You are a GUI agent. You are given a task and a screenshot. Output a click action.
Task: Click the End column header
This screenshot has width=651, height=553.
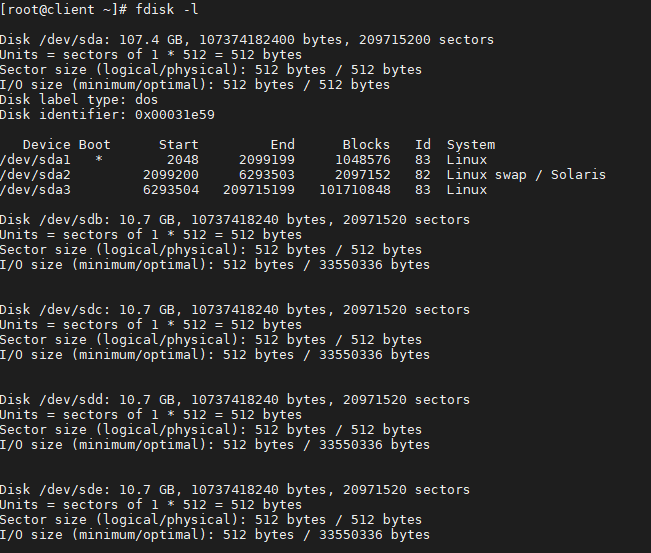pyautogui.click(x=283, y=144)
